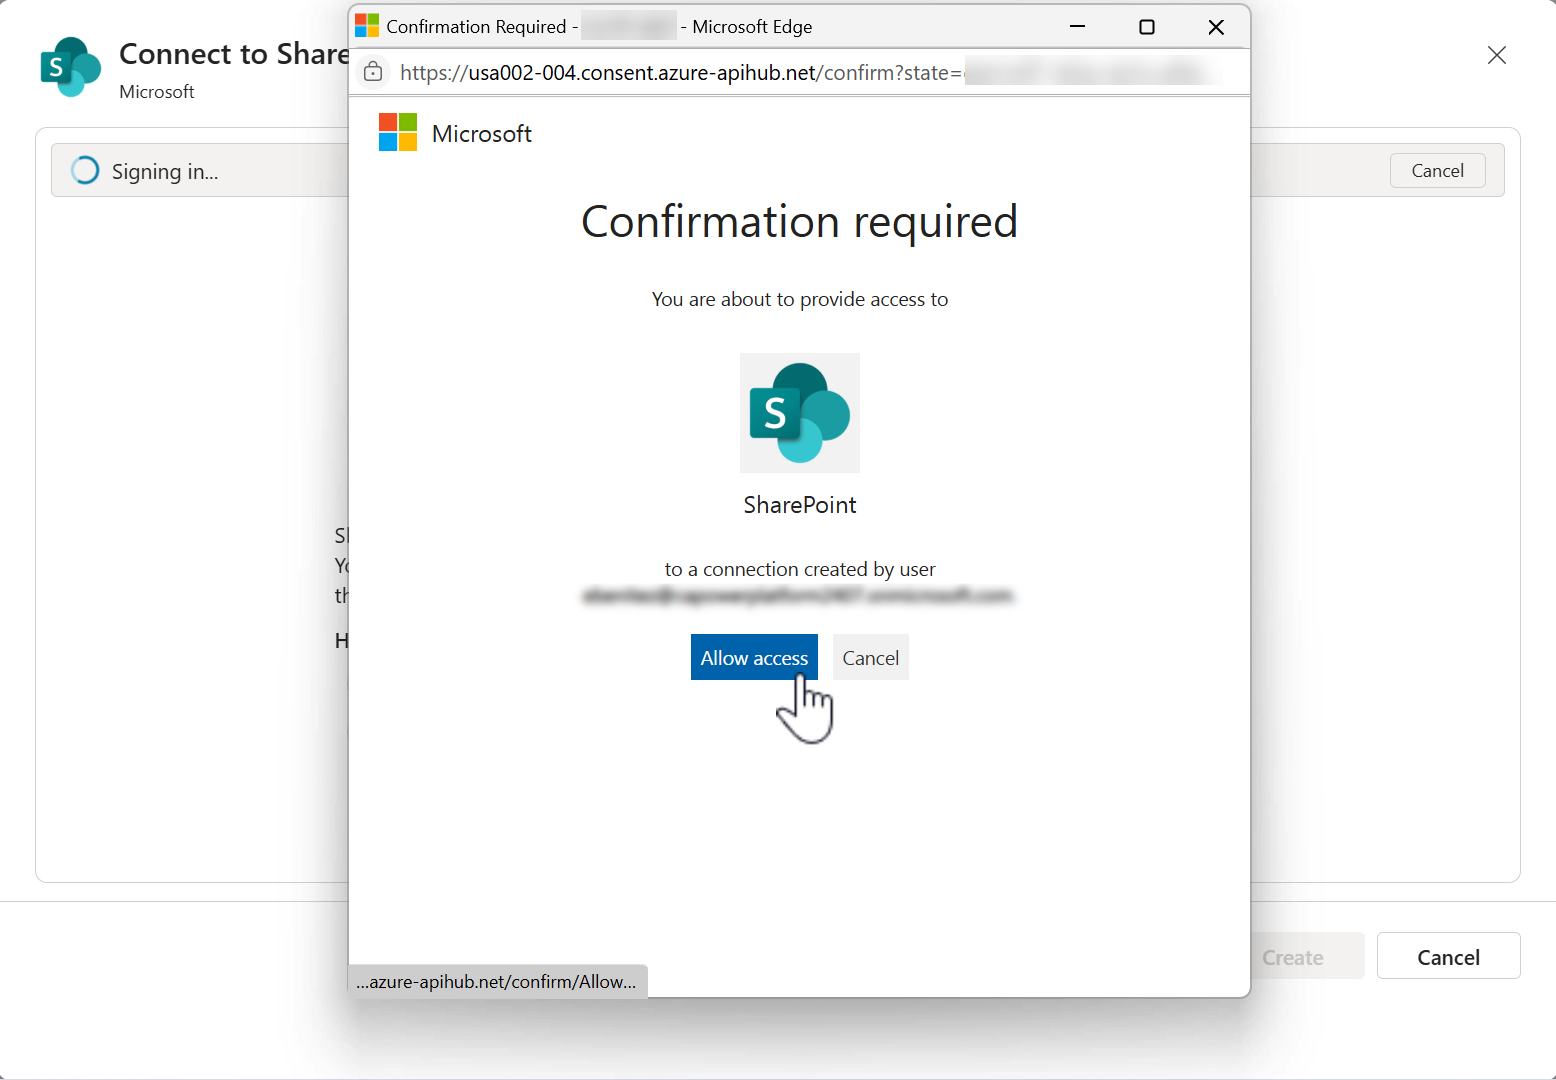The height and width of the screenshot is (1080, 1556).
Task: Maximize the Edge confirmation window
Action: coord(1147,26)
